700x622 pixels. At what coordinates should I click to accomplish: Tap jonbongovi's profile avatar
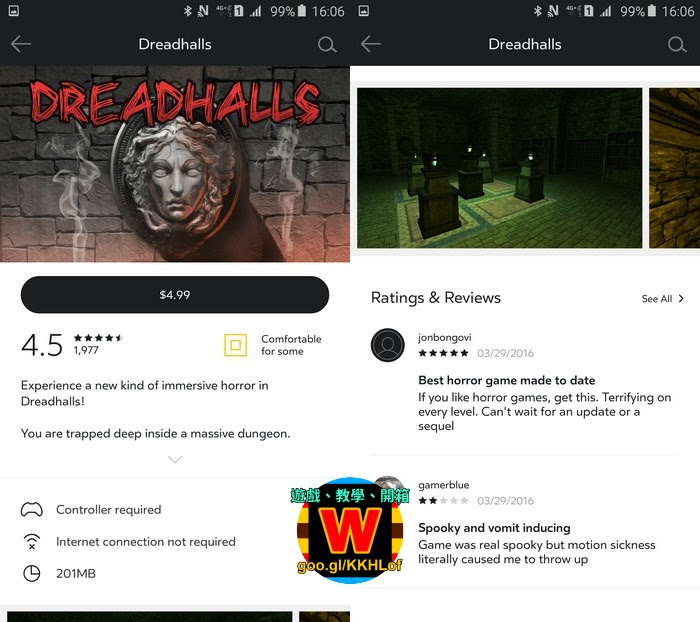coord(388,345)
